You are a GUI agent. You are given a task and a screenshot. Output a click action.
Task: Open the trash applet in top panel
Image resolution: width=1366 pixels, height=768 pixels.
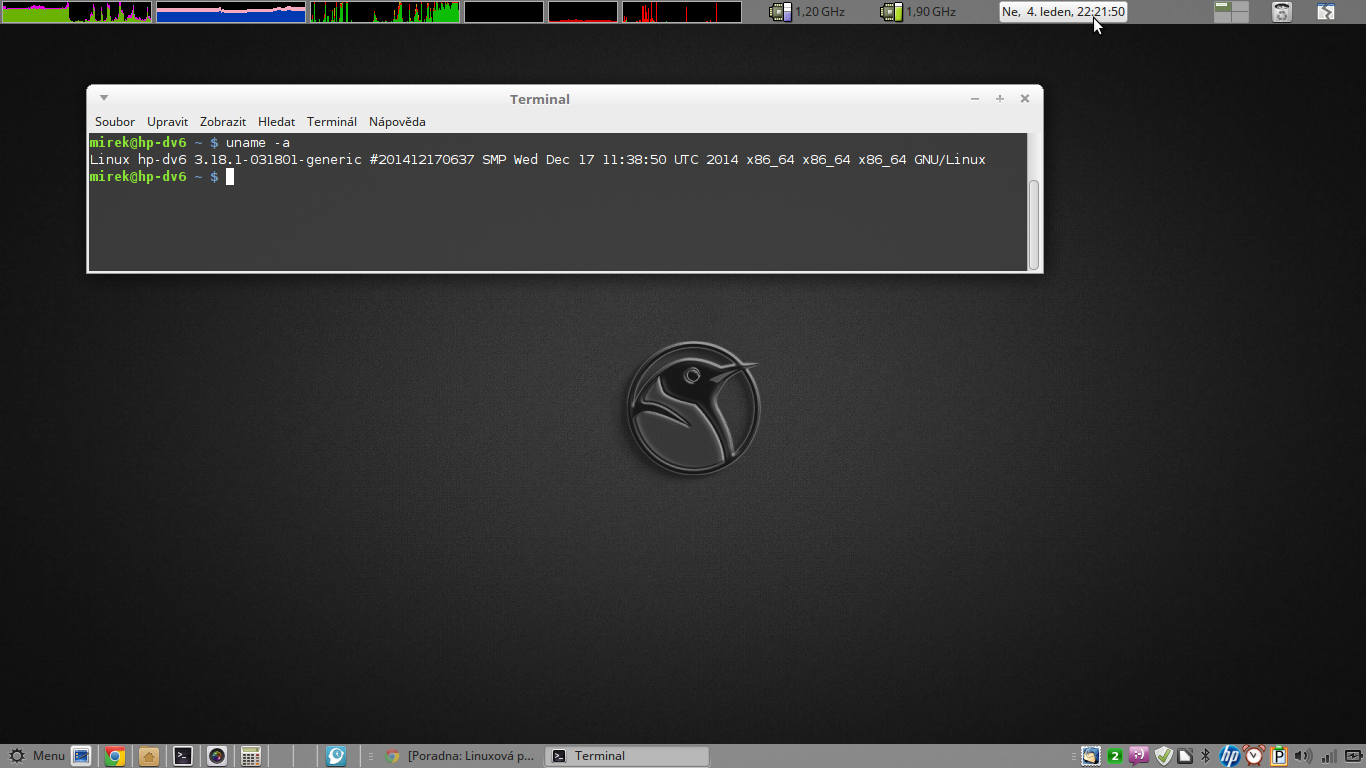tap(1281, 12)
